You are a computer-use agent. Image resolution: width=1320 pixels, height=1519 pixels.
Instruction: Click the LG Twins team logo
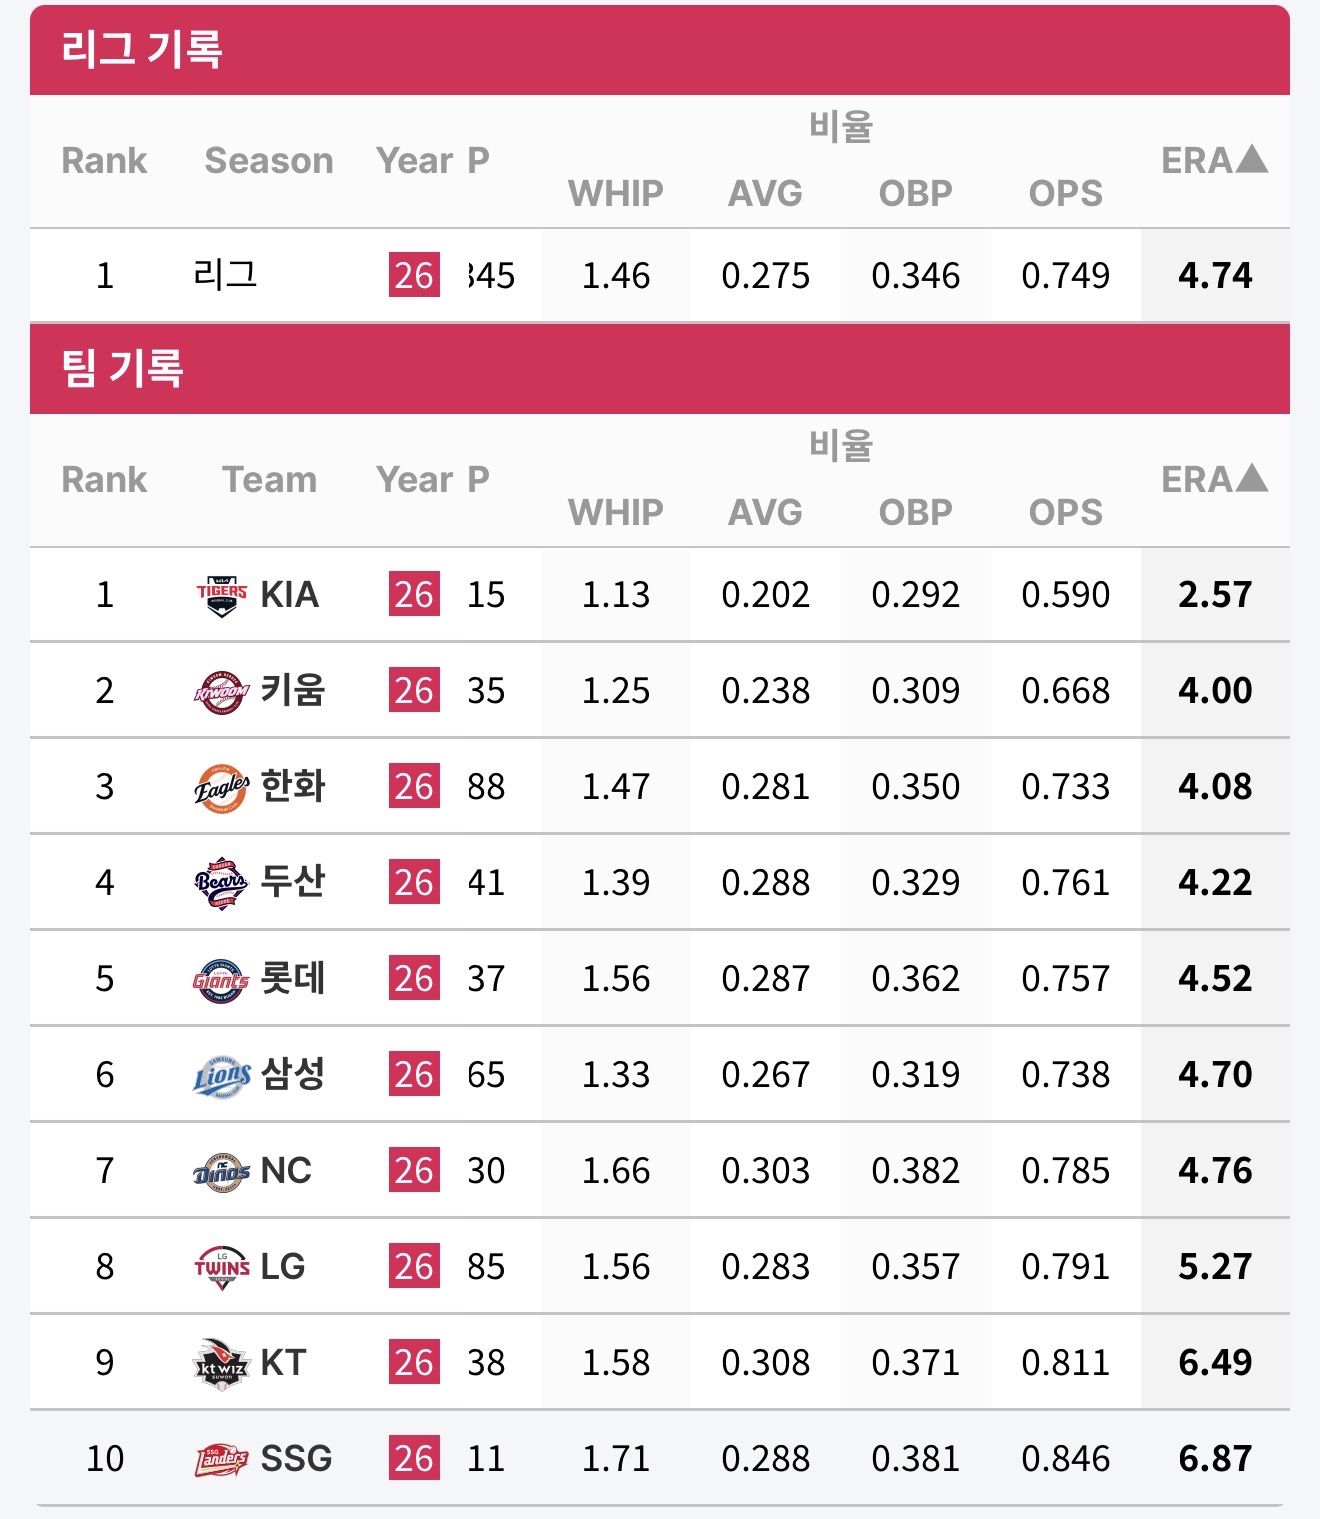click(x=222, y=1267)
